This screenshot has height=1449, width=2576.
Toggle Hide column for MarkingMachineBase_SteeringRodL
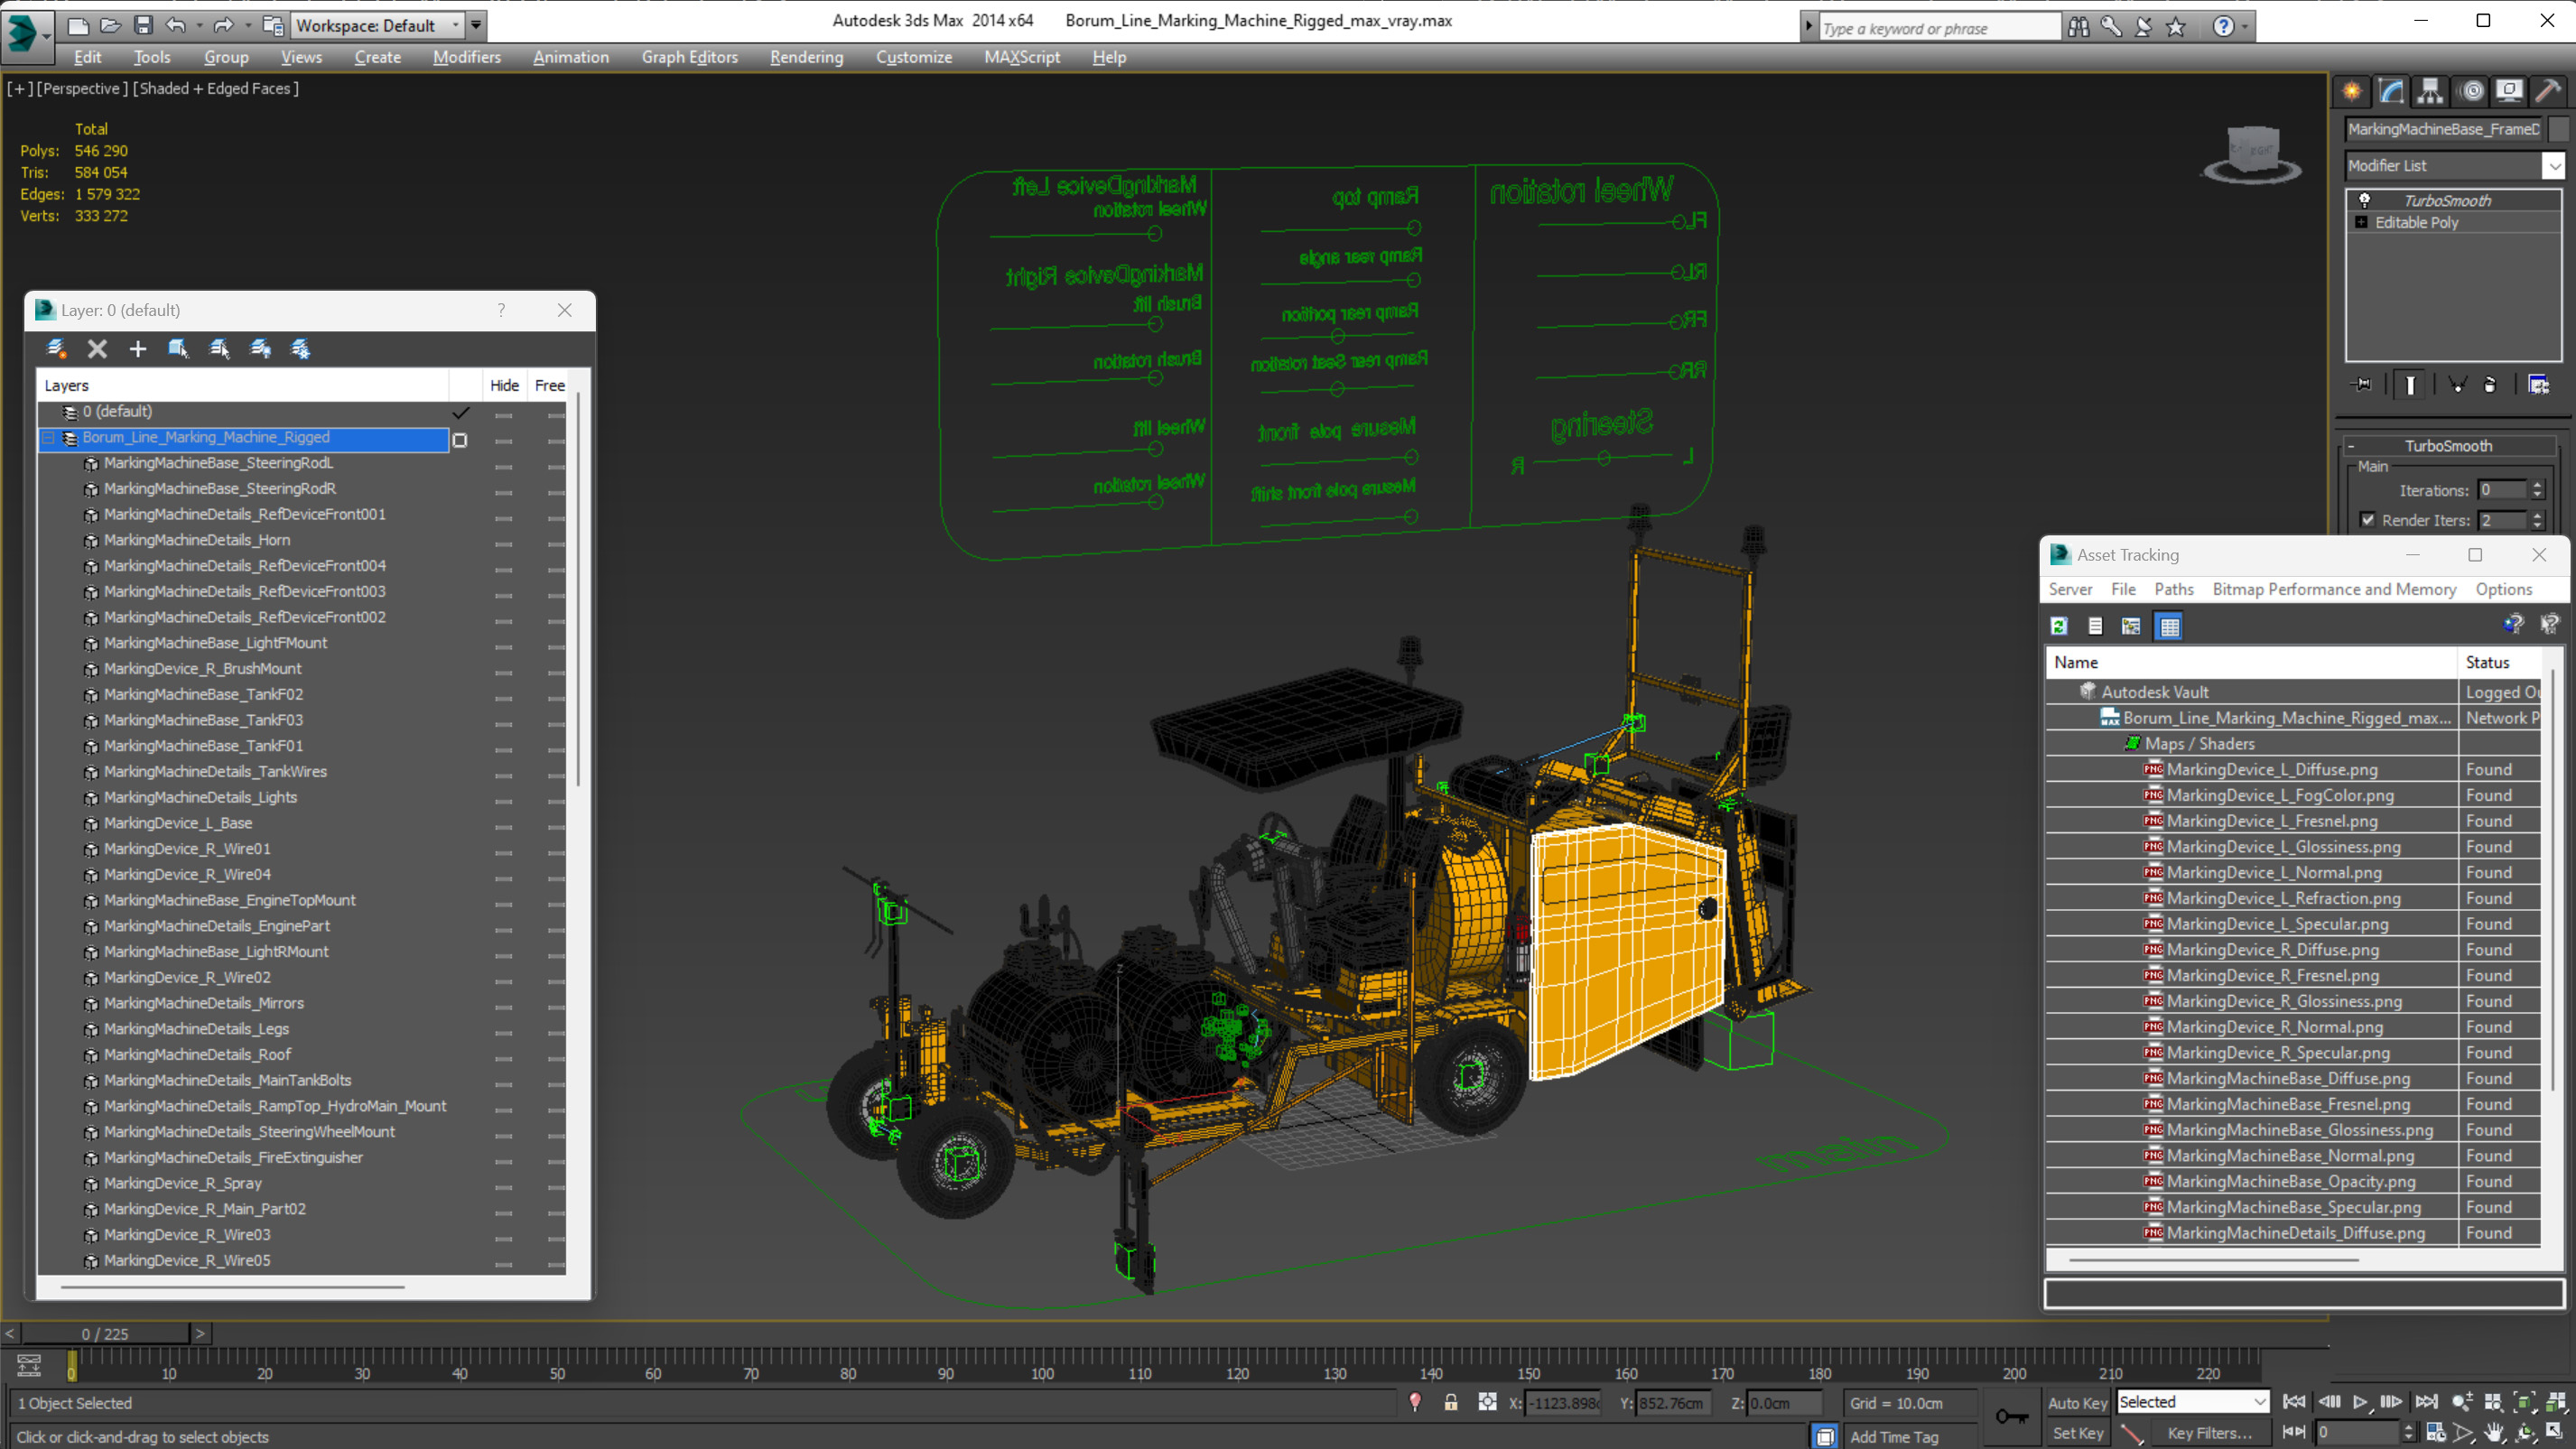point(503,465)
